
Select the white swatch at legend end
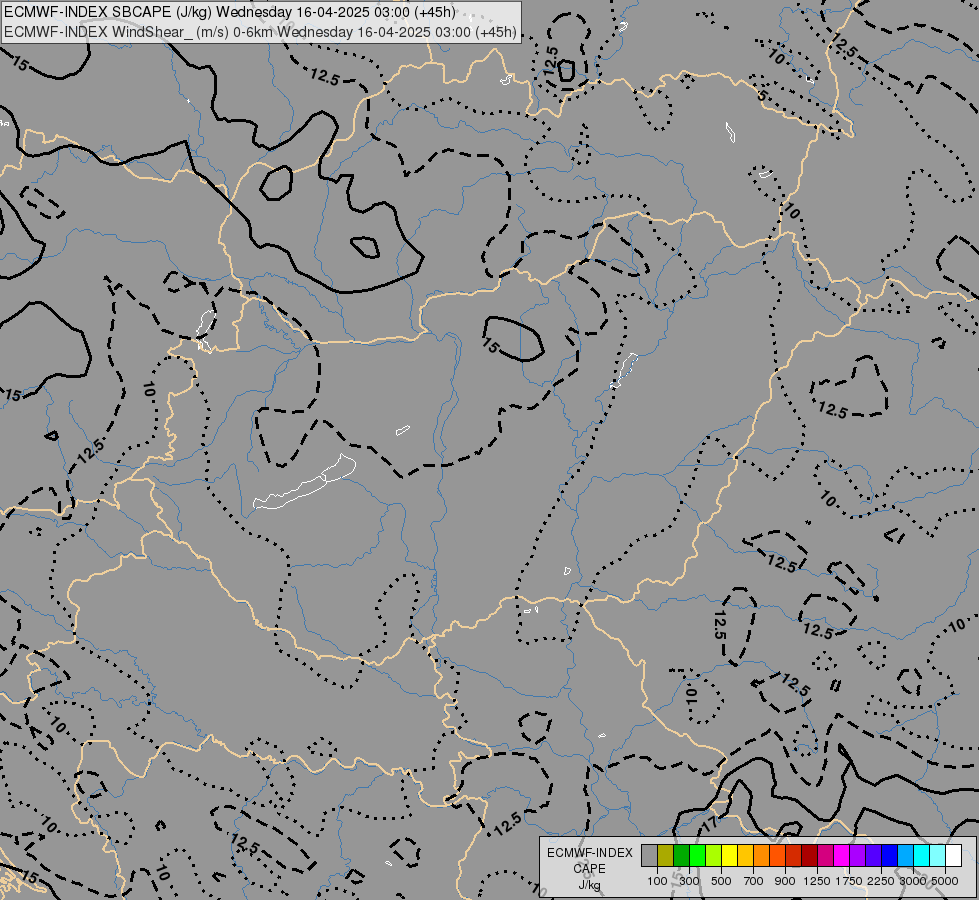[953, 856]
